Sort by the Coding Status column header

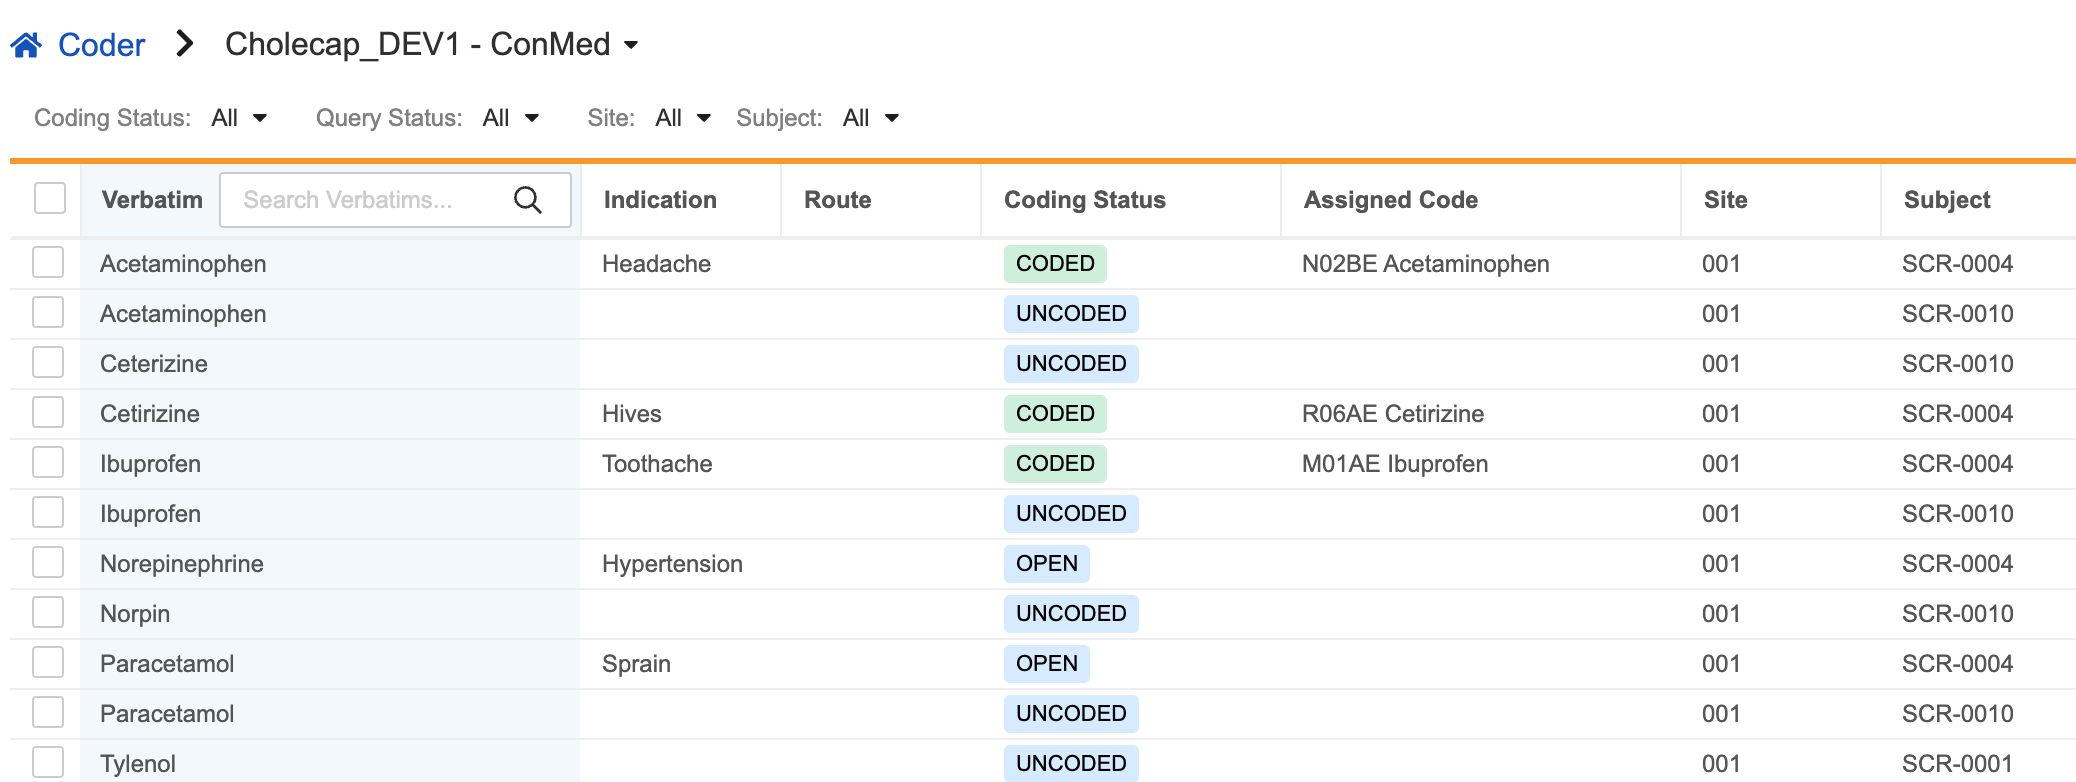(1084, 200)
